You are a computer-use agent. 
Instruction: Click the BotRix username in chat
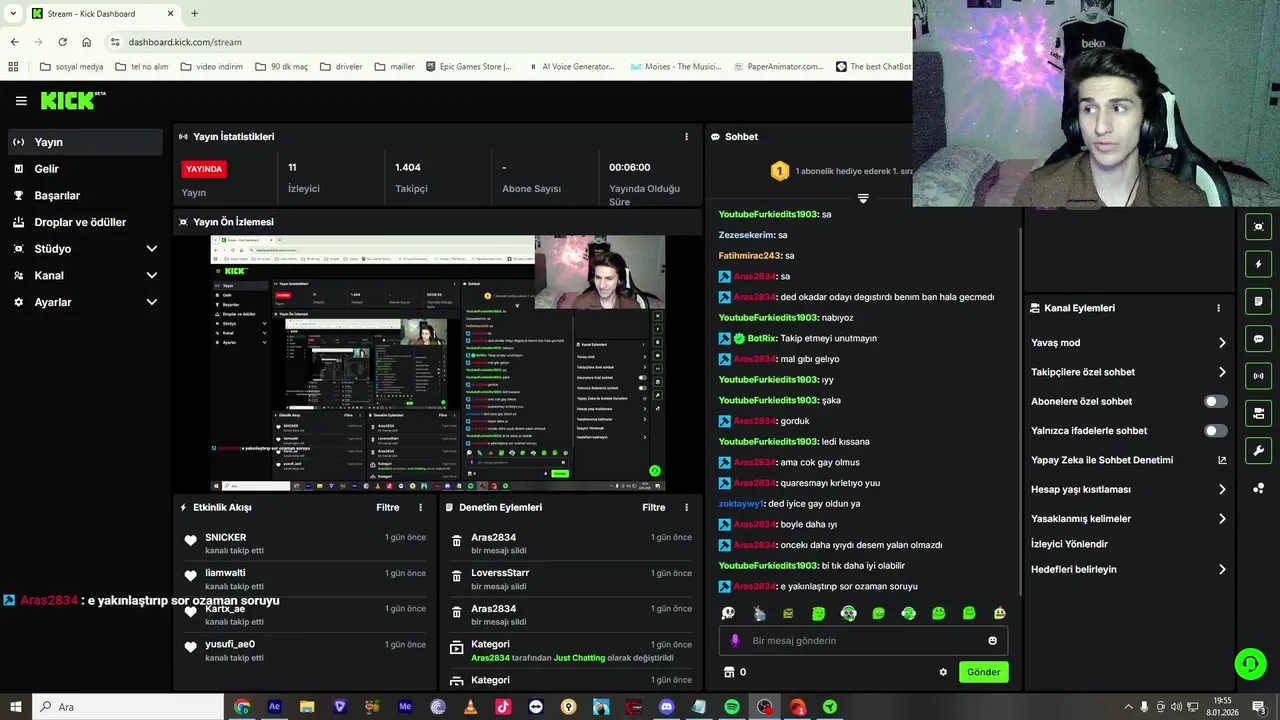(x=761, y=339)
